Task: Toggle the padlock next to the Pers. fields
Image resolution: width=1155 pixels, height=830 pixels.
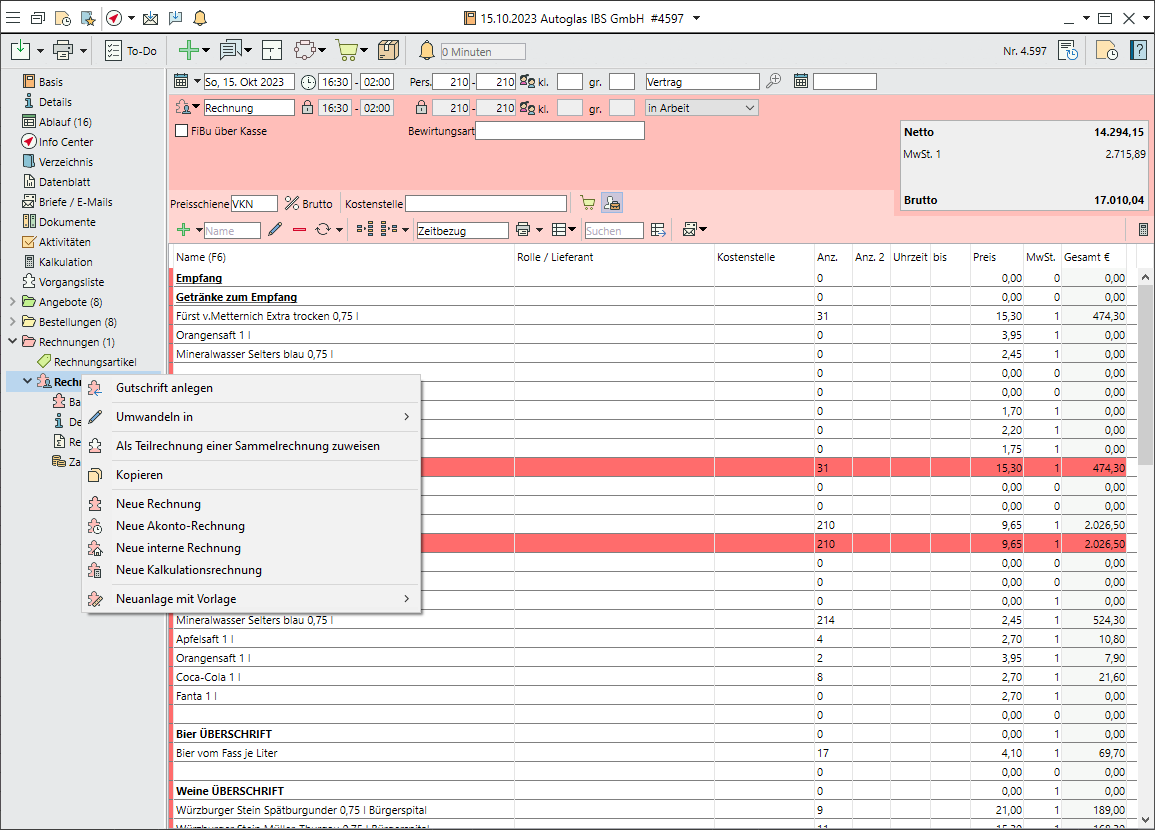Action: point(421,108)
